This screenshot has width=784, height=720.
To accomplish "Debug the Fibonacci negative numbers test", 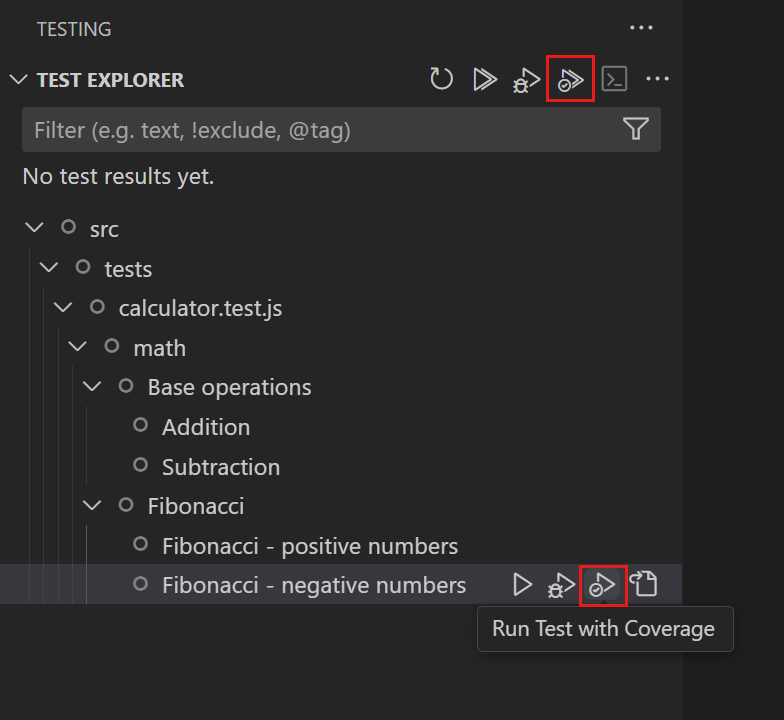I will pyautogui.click(x=562, y=585).
